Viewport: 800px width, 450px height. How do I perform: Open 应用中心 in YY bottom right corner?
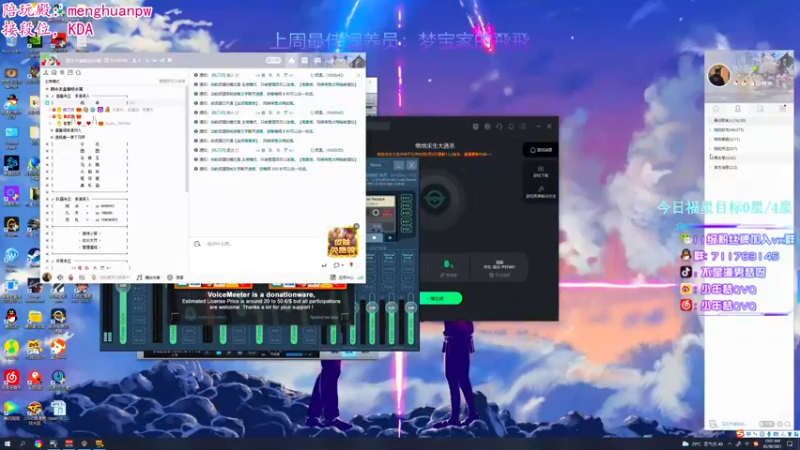pos(342,277)
